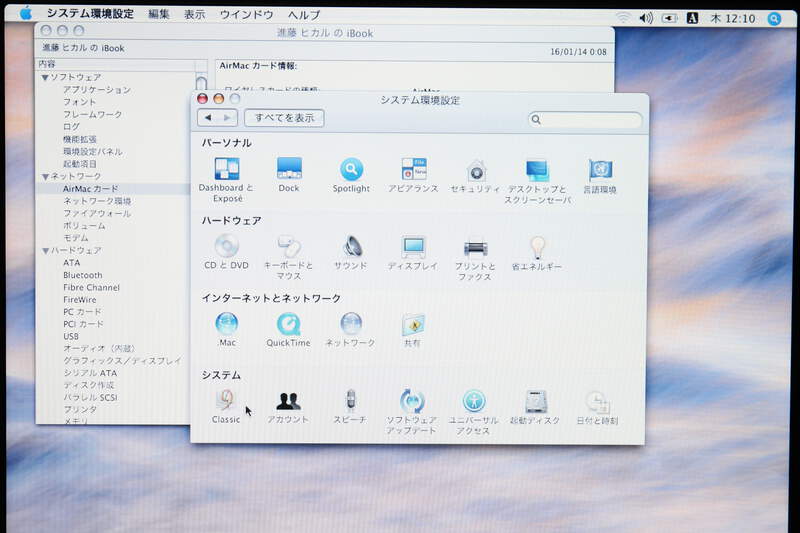Click the menu bar clock 木 12:10
The width and height of the screenshot is (800, 533).
coord(733,19)
